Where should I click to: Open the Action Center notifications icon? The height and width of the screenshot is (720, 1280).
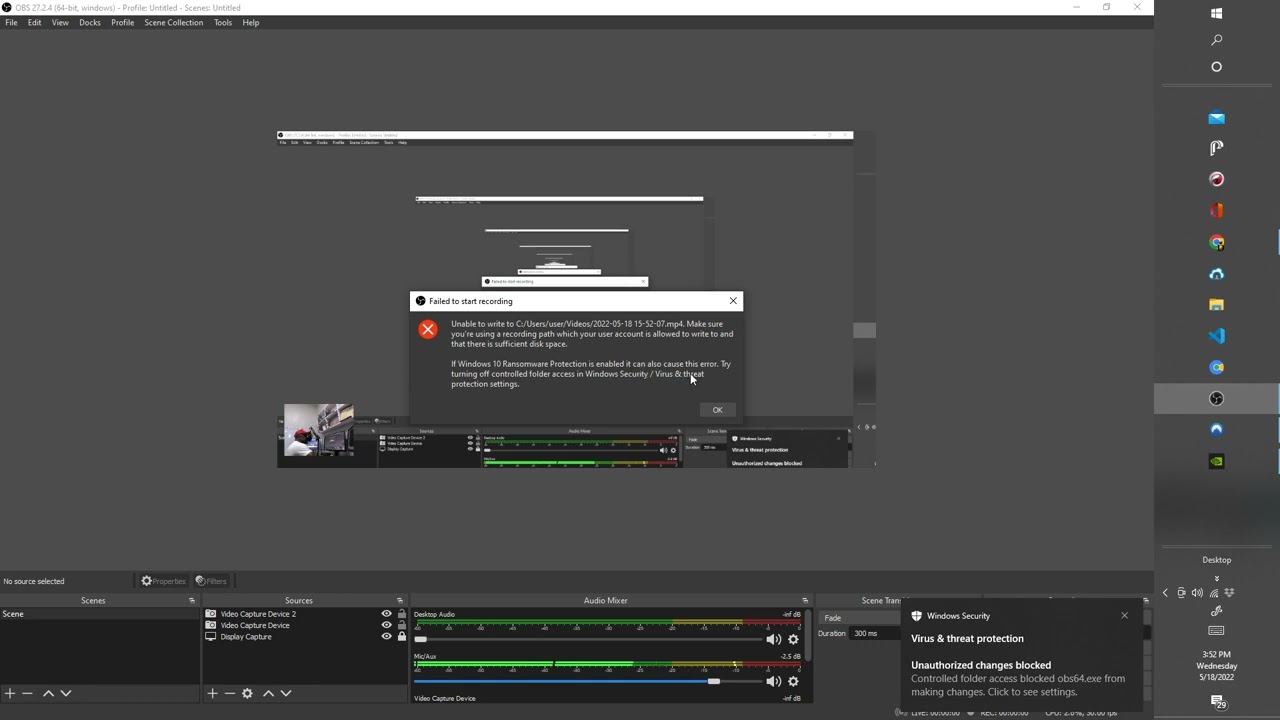click(1217, 702)
